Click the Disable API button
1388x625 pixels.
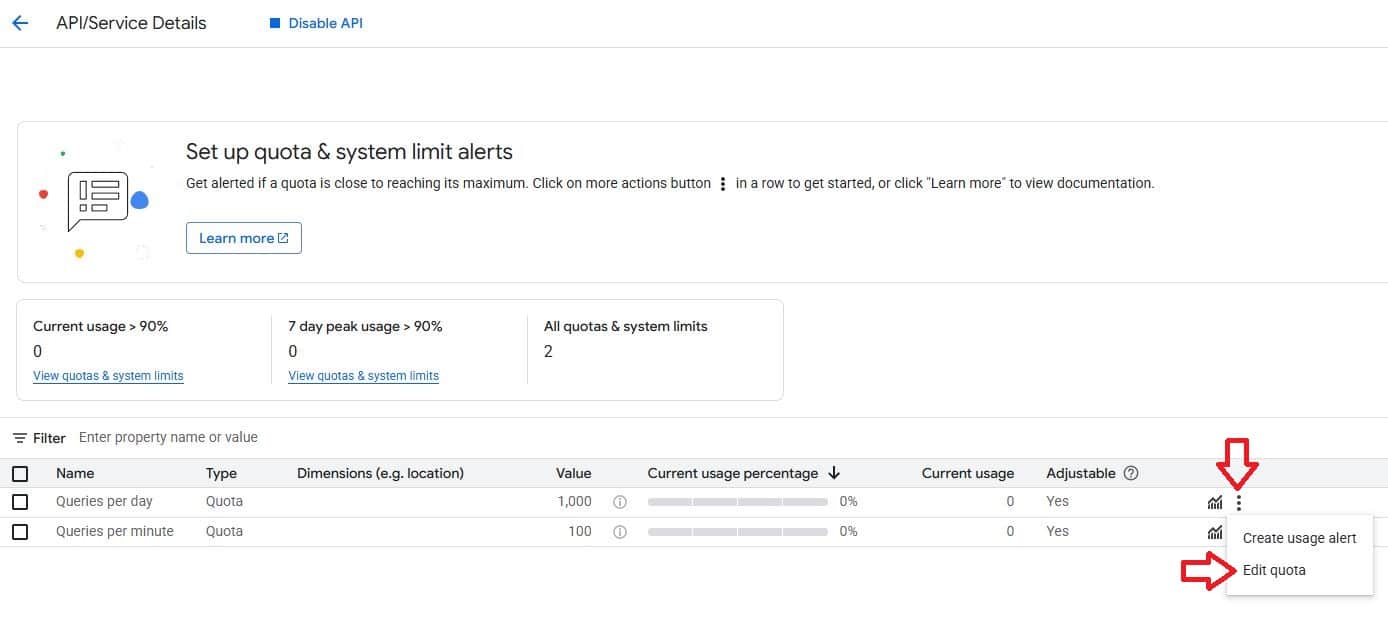coord(316,23)
